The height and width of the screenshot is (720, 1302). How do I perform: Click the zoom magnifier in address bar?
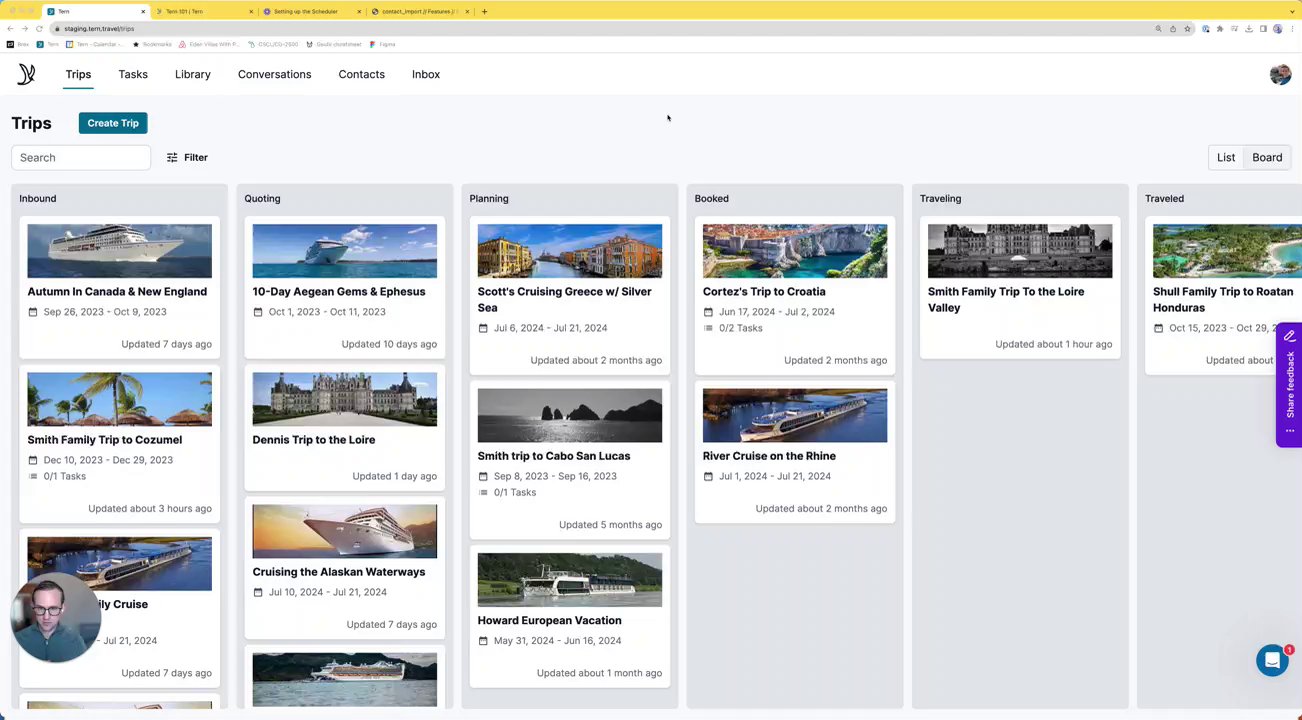pos(1159,29)
